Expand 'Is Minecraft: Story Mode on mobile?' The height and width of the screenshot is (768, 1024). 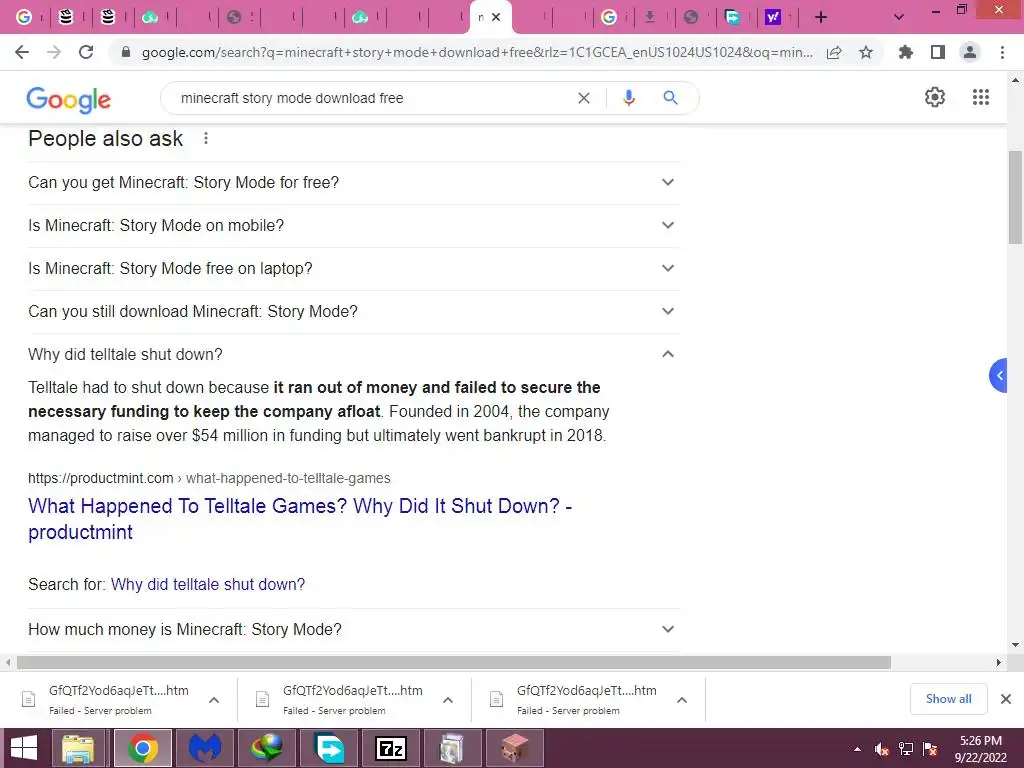tap(353, 226)
